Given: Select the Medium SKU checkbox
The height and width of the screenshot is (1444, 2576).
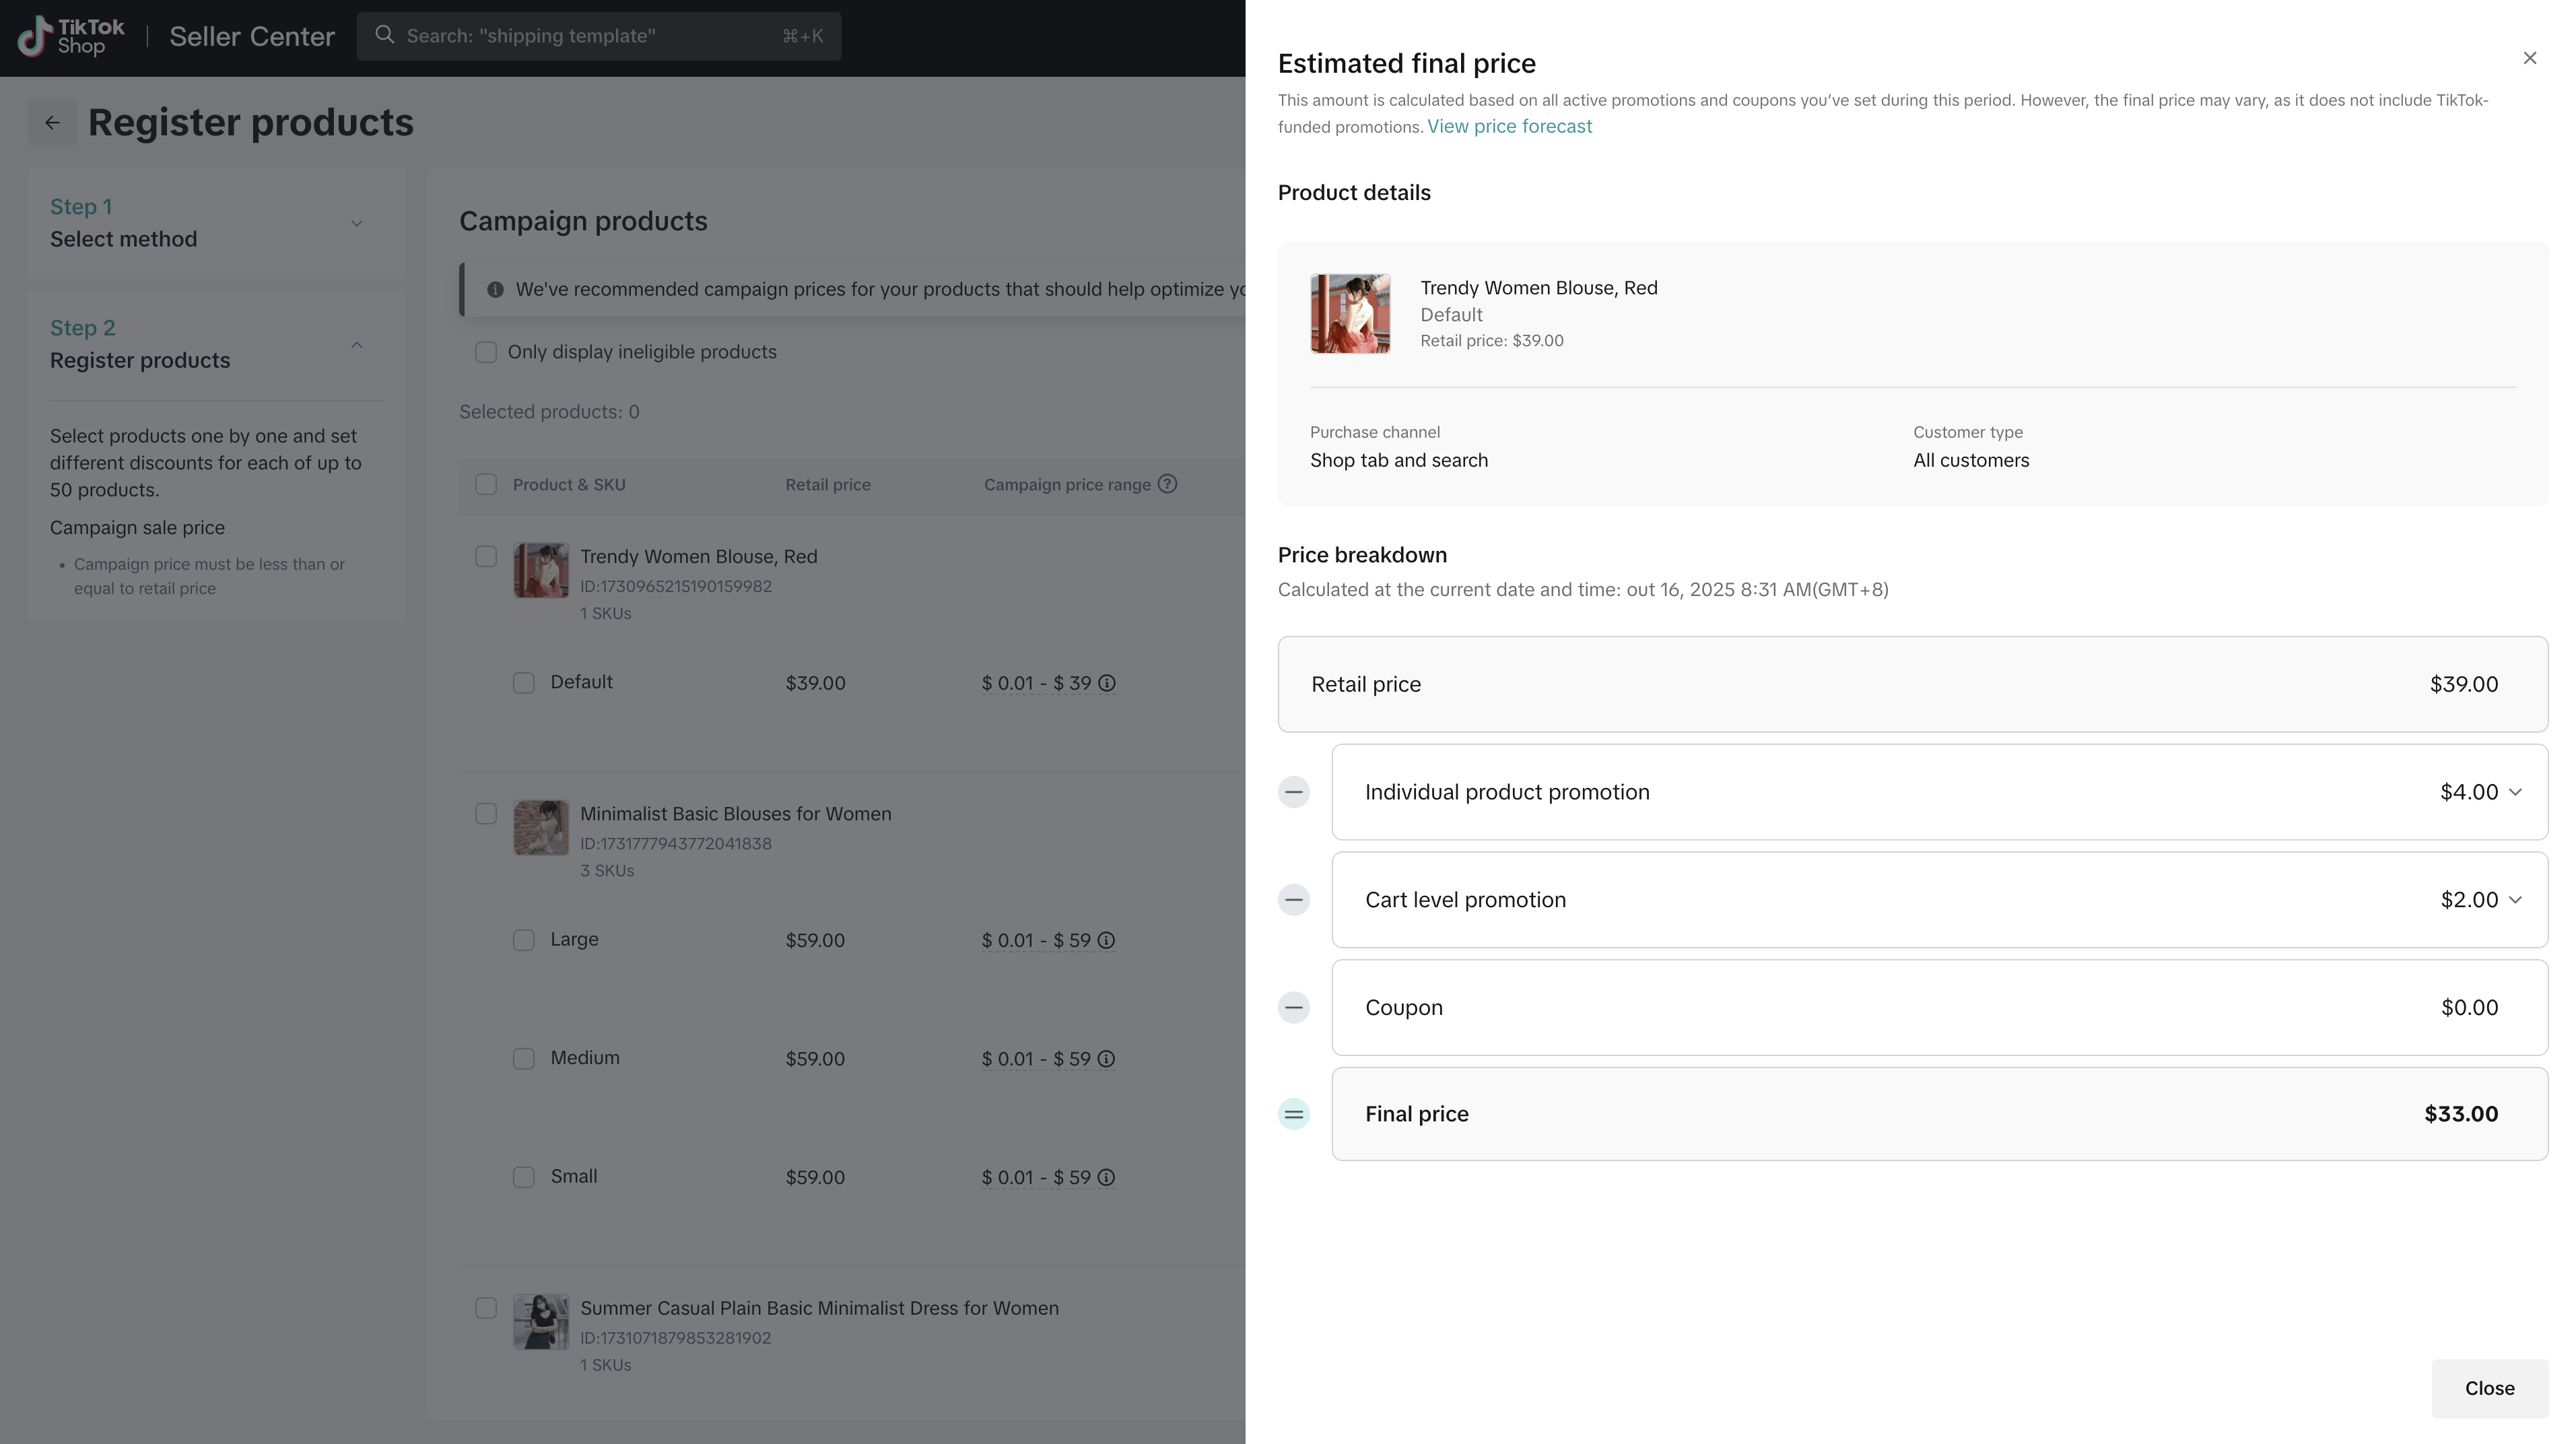Looking at the screenshot, I should (524, 1059).
